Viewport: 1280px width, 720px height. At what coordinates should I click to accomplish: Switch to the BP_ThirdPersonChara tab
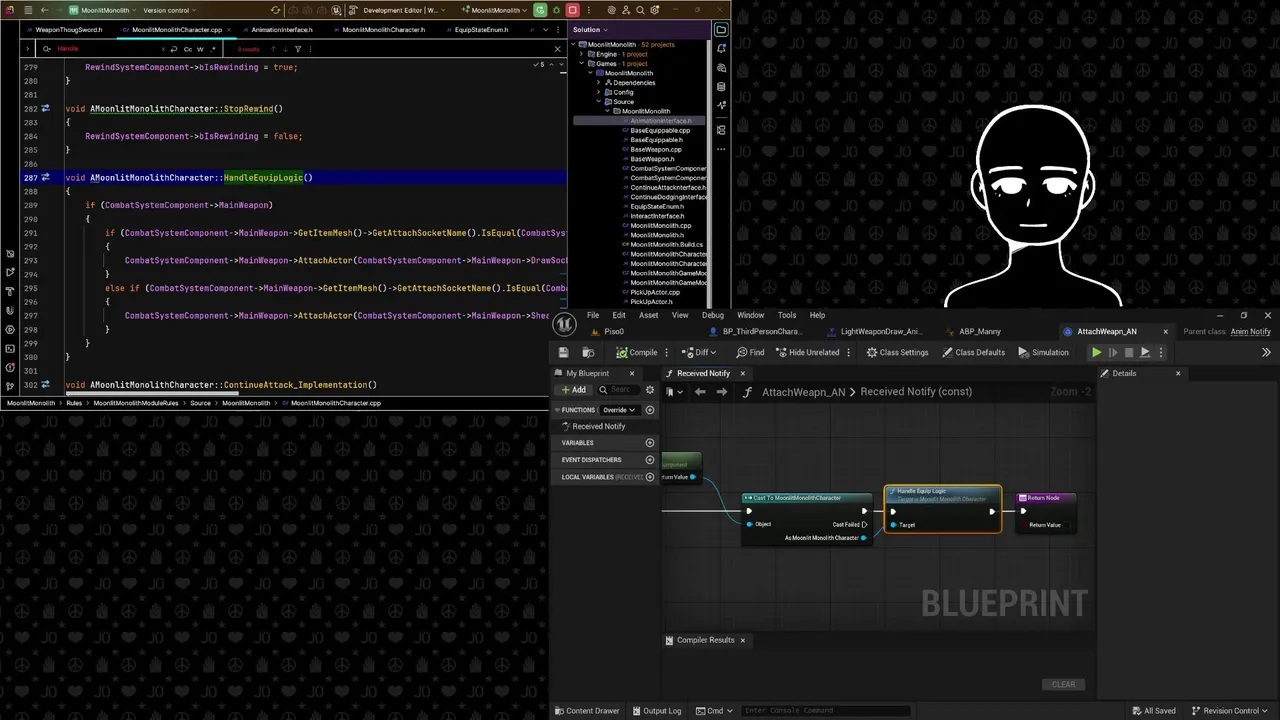[762, 331]
